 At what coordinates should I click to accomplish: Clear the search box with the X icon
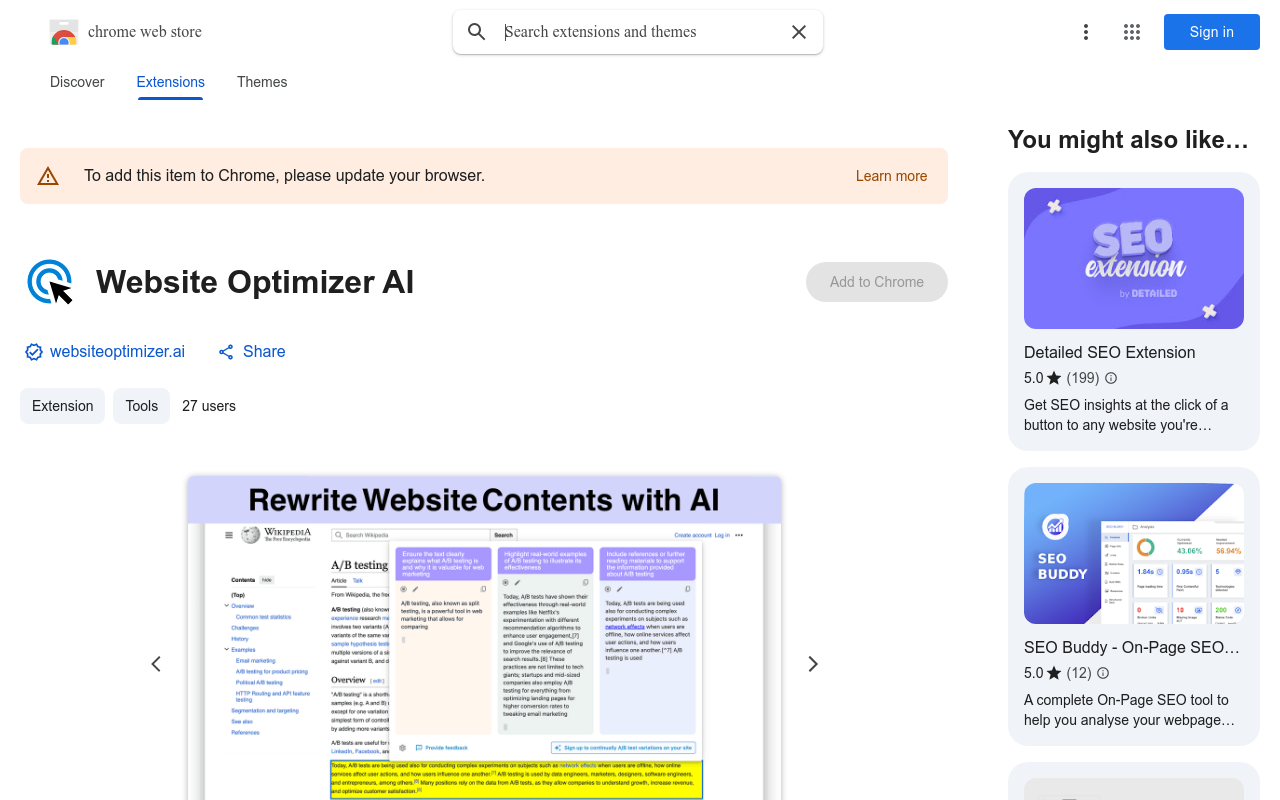point(799,32)
